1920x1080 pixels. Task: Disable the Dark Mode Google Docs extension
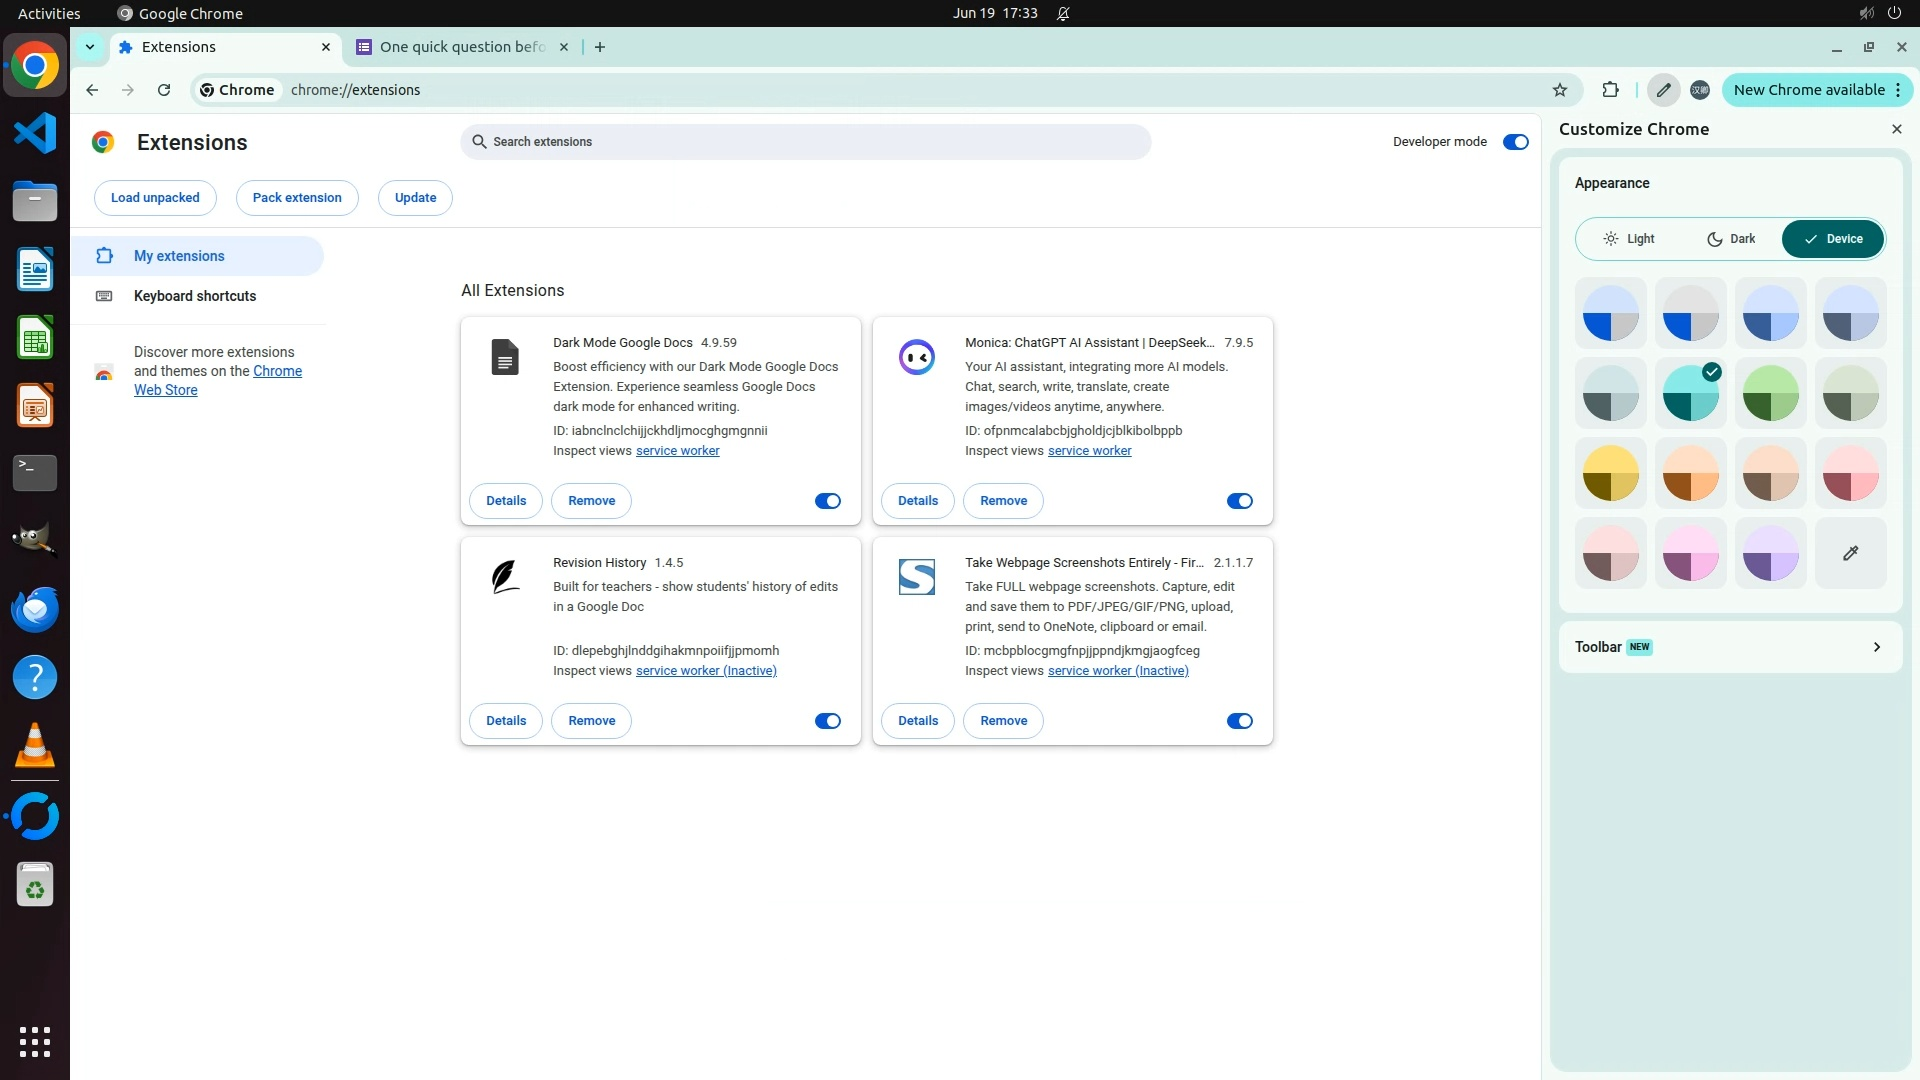click(x=827, y=501)
